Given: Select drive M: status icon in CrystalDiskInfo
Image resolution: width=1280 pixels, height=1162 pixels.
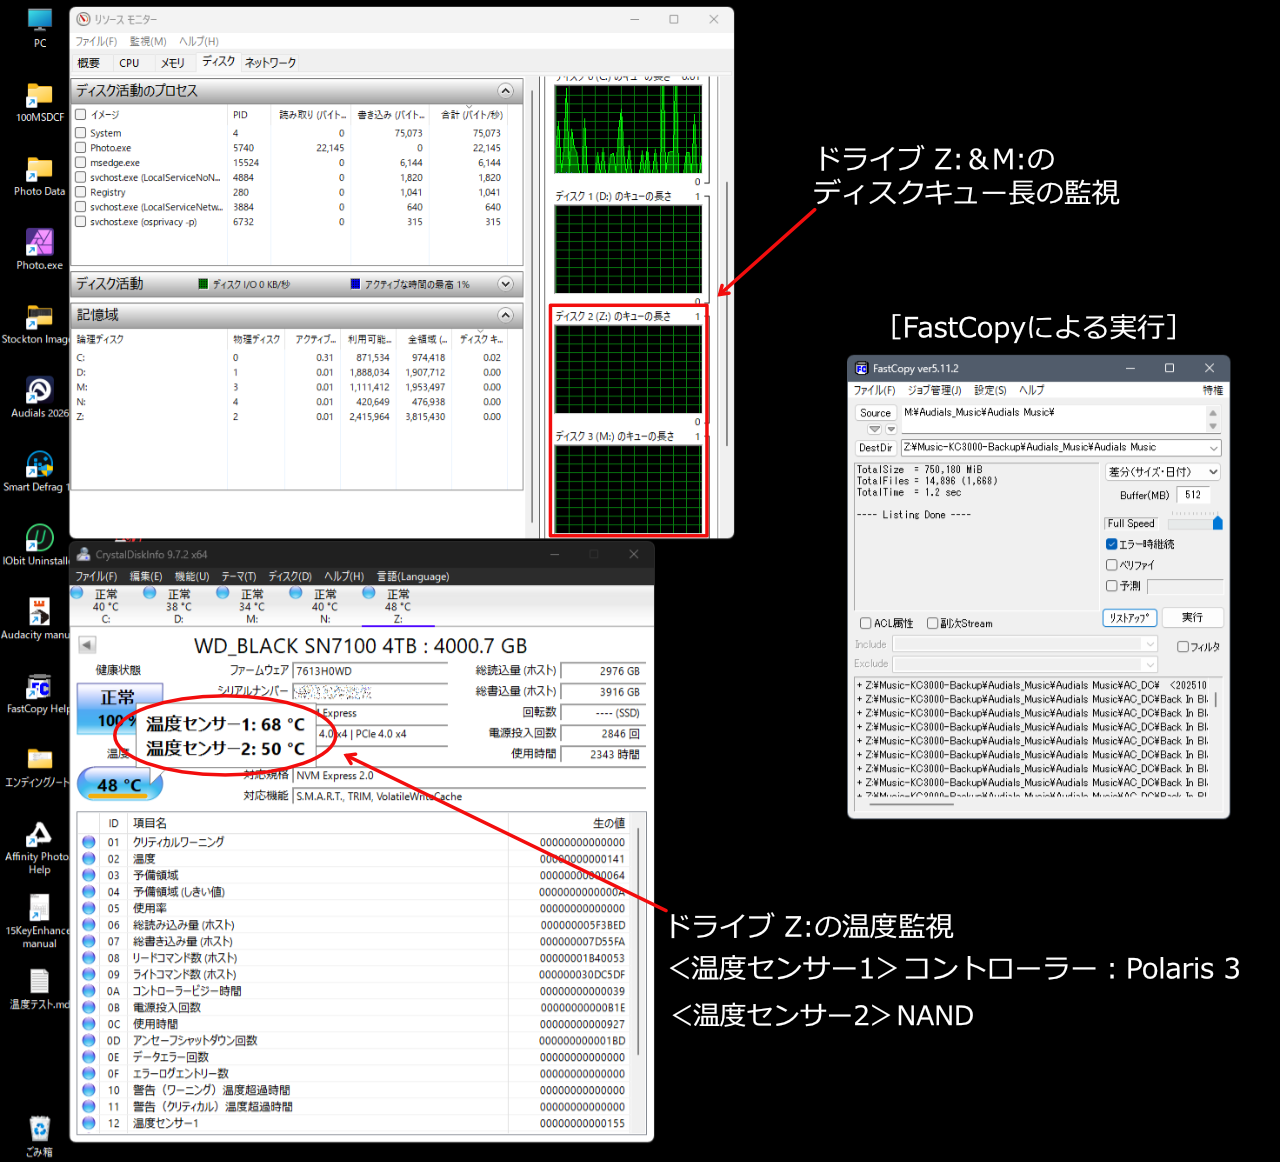Looking at the screenshot, I should [x=223, y=593].
